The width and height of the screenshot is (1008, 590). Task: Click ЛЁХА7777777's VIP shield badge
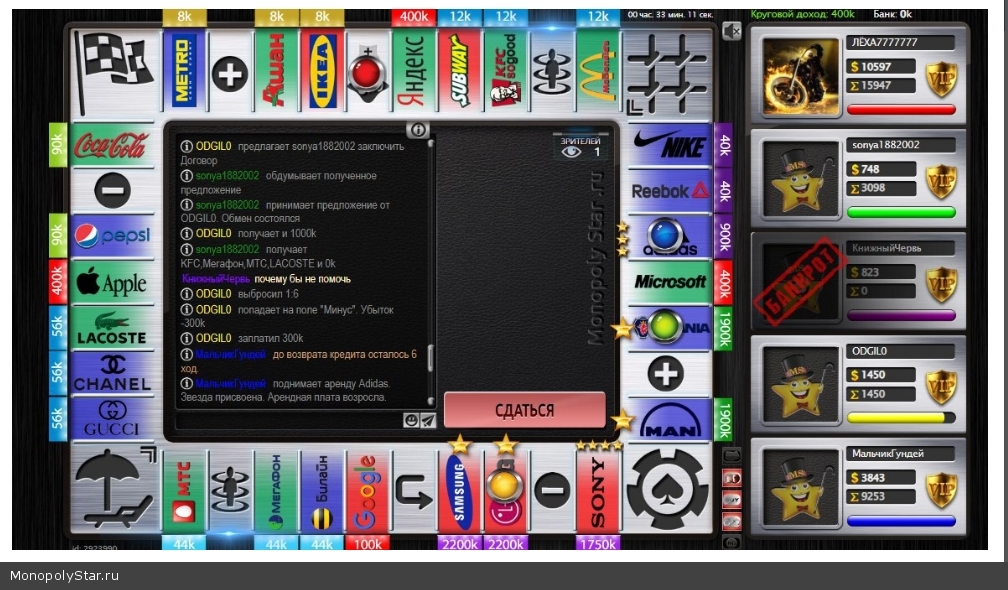[x=941, y=80]
